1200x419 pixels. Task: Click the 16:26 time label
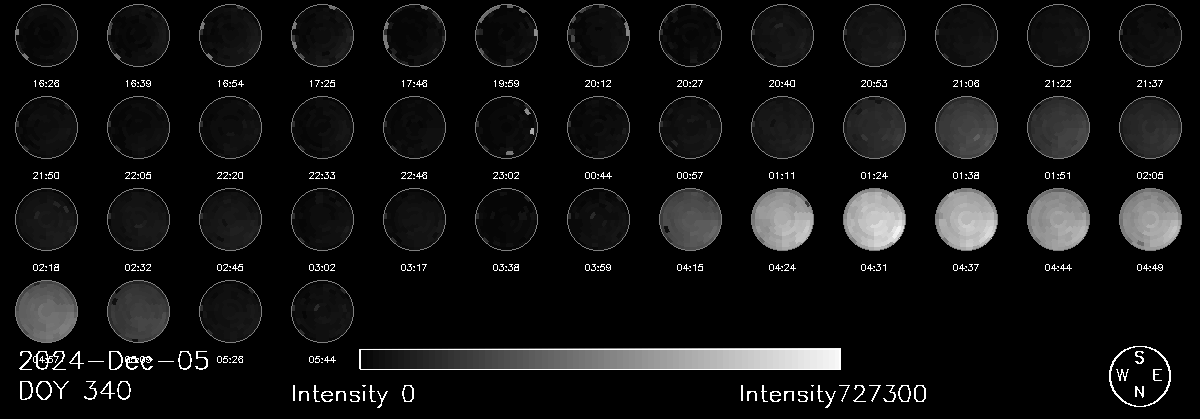[46, 84]
